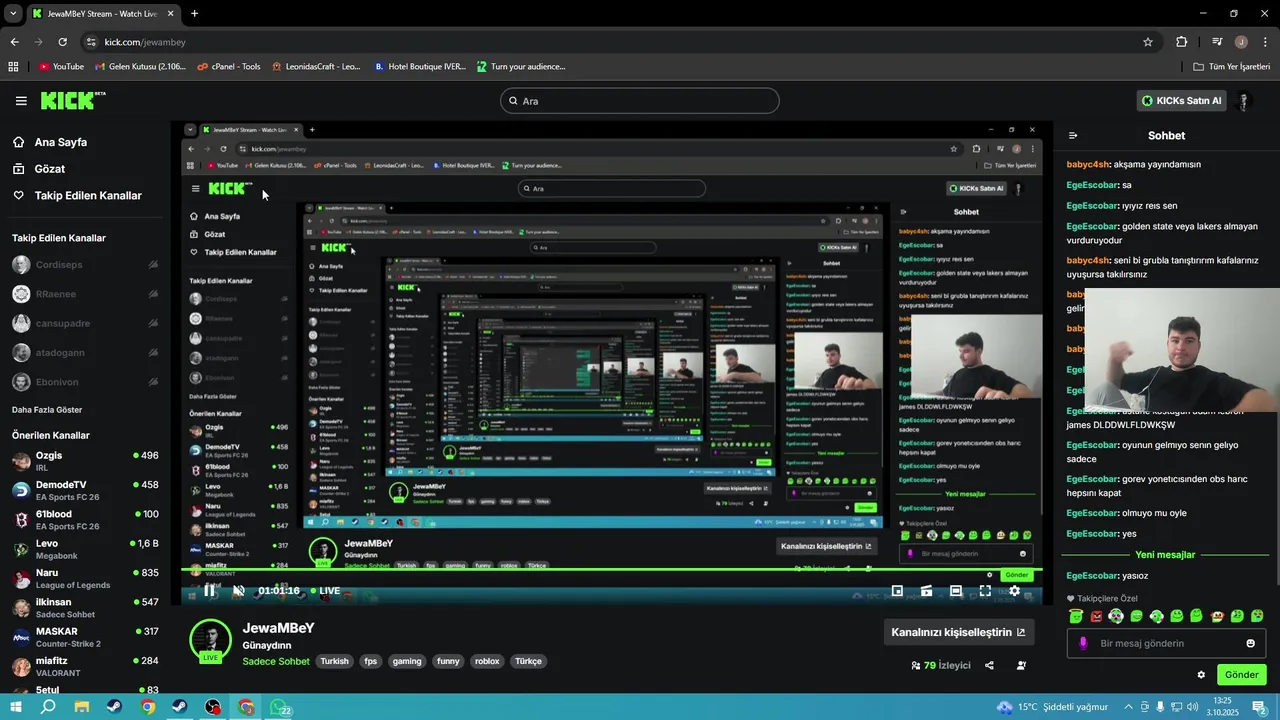Insert the angry red emote
Viewport: 1280px width, 720px height.
tap(1096, 616)
